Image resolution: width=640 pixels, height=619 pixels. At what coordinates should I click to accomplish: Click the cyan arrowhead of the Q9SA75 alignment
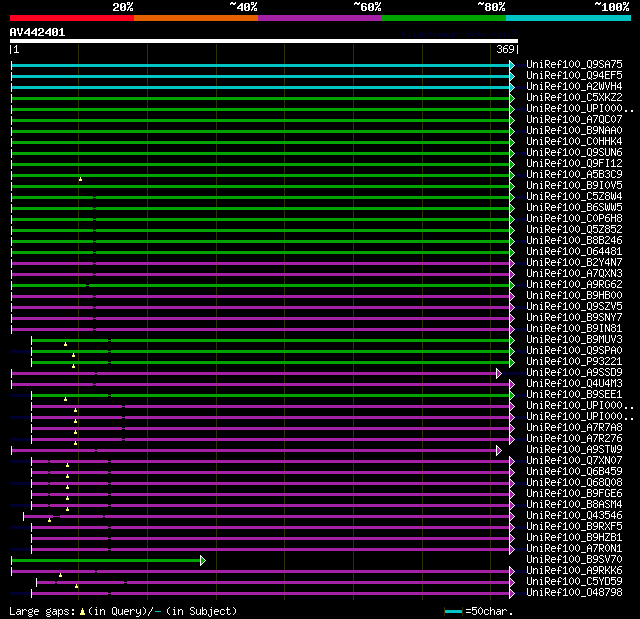pyautogui.click(x=512, y=65)
